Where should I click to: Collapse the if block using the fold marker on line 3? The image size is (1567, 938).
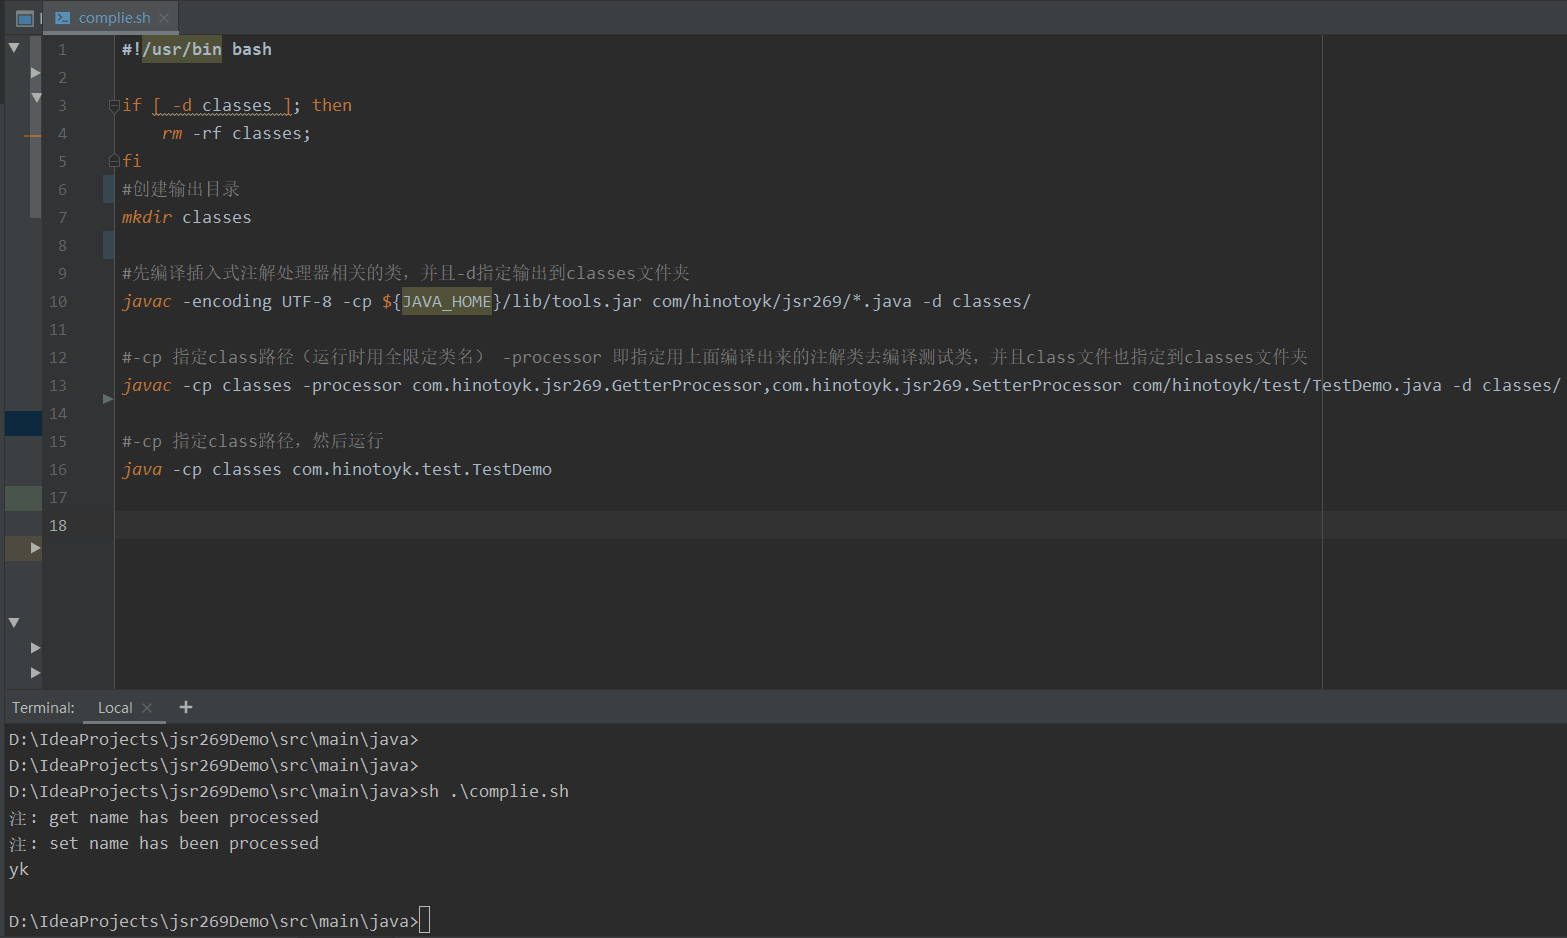113,104
